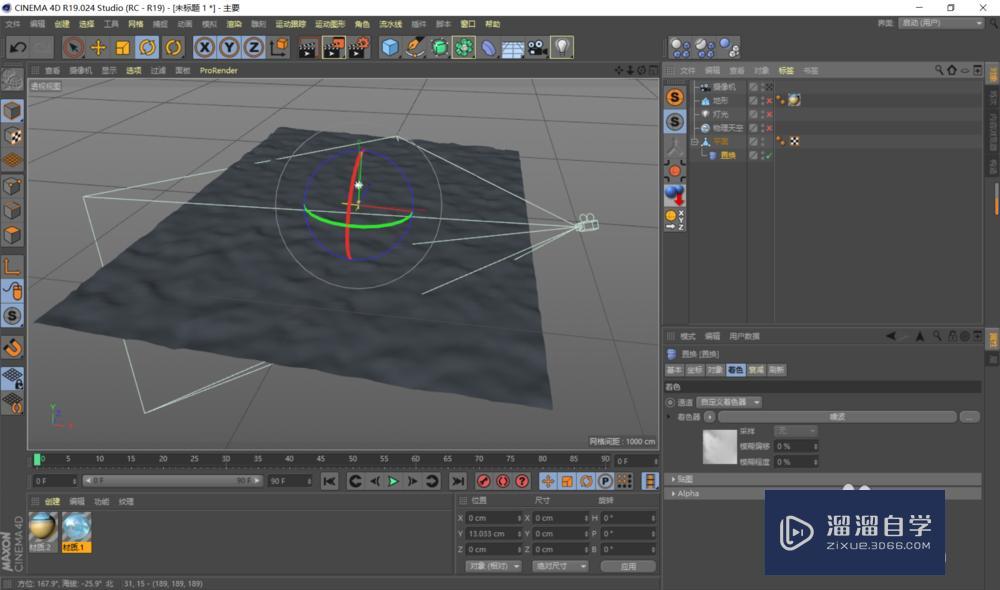1000x590 pixels.
Task: Open the search magnifier in Object Manager
Action: [x=939, y=70]
